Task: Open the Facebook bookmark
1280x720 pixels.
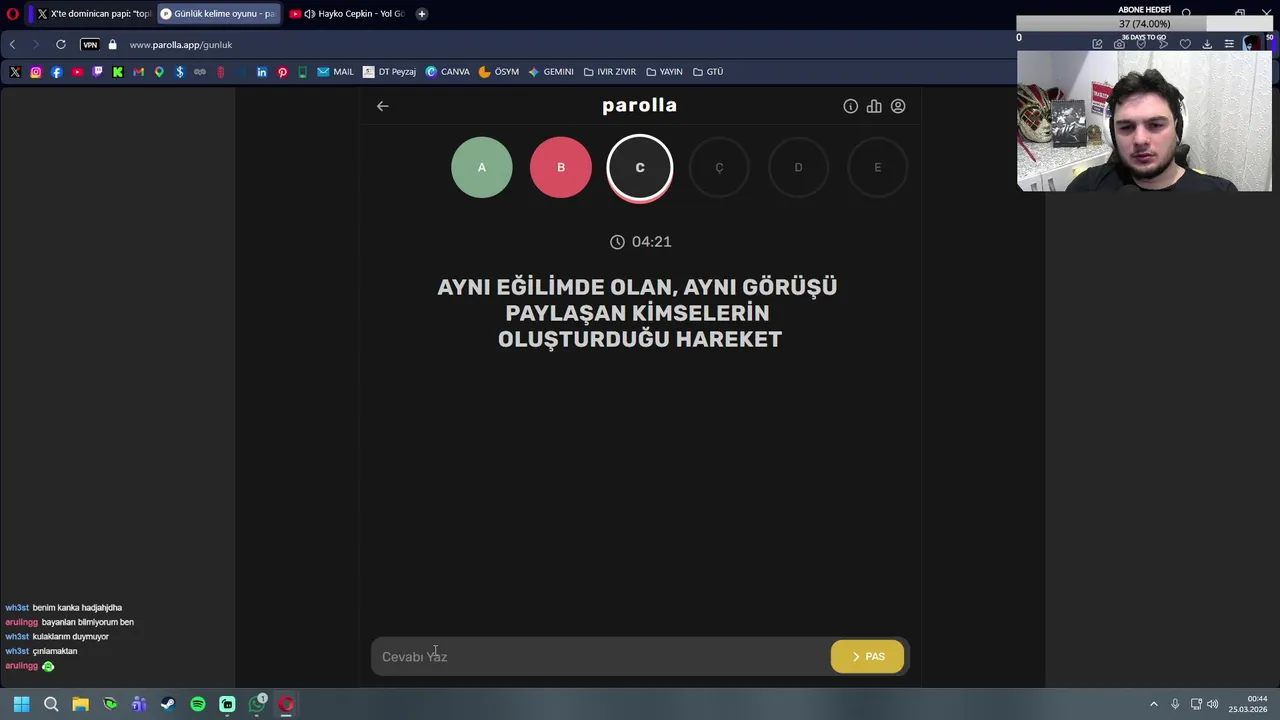Action: [56, 72]
